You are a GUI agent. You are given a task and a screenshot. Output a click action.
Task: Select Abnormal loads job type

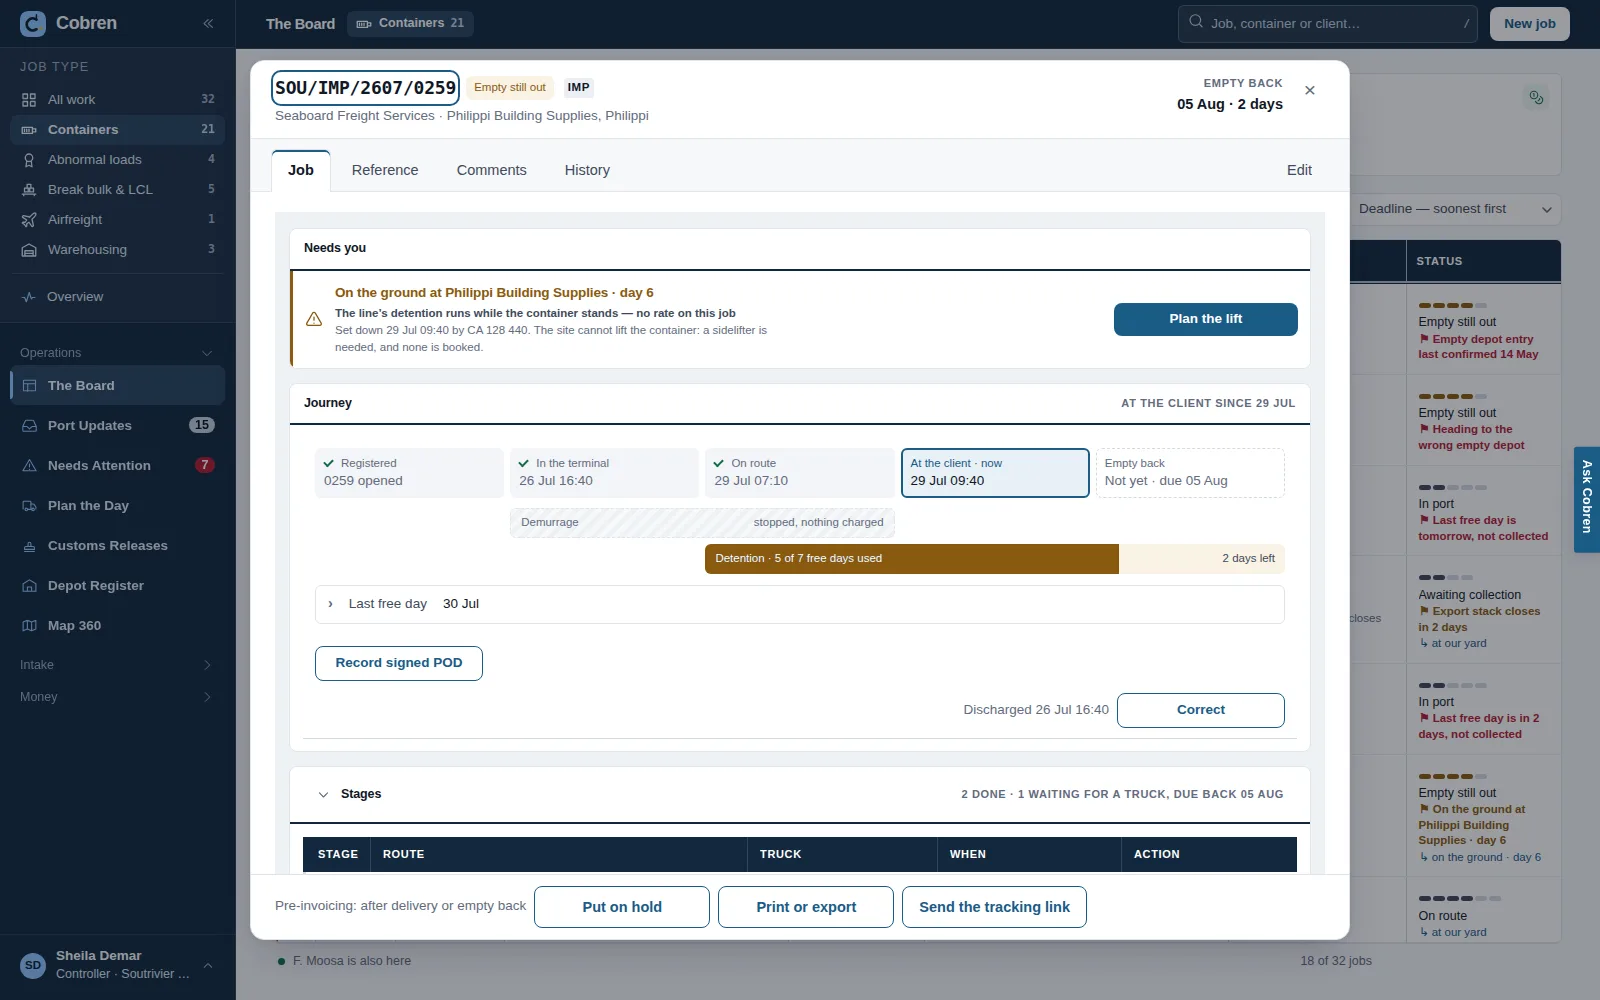[x=117, y=159]
